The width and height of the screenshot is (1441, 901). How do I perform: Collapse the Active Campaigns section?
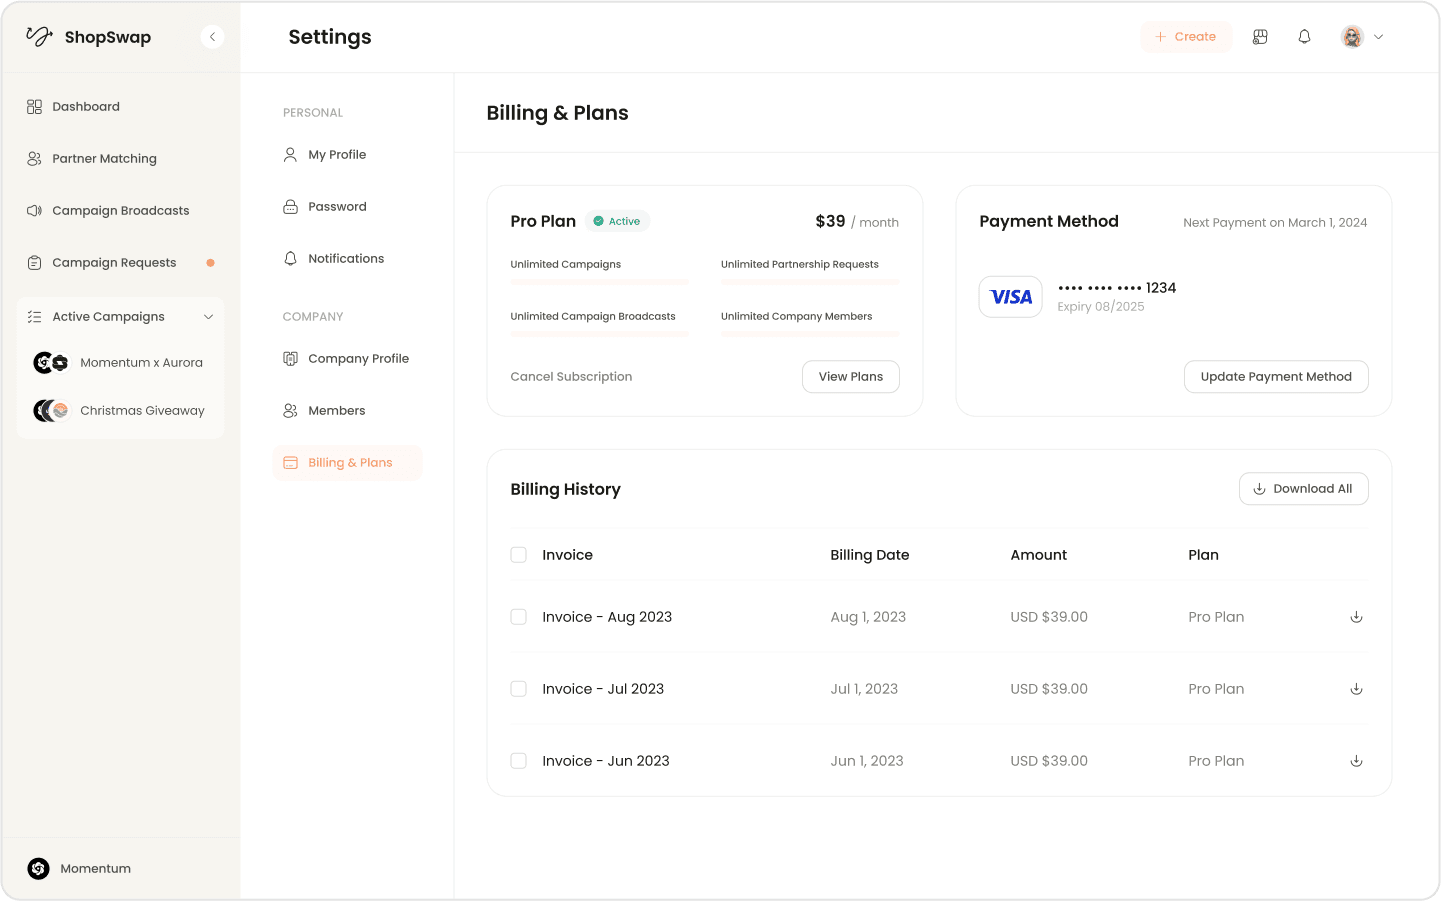[x=208, y=316]
